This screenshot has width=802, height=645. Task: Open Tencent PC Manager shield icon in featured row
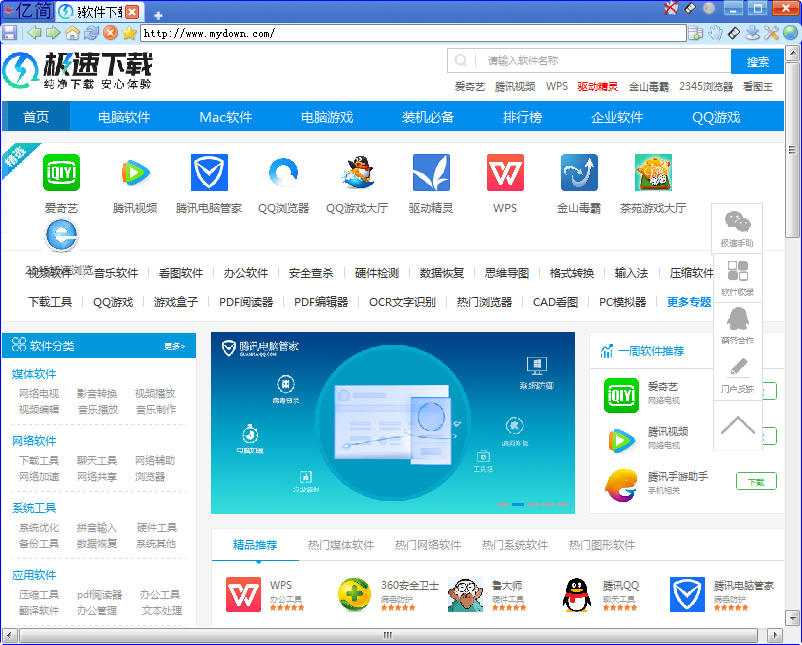pyautogui.click(x=209, y=172)
